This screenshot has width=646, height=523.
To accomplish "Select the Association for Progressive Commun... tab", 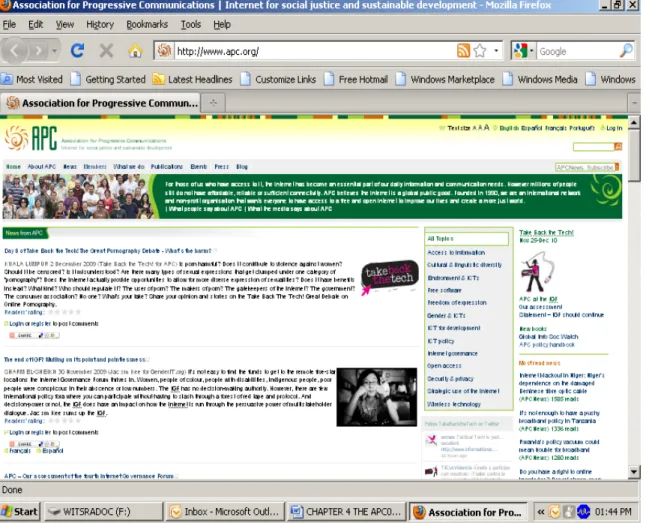I will point(101,103).
